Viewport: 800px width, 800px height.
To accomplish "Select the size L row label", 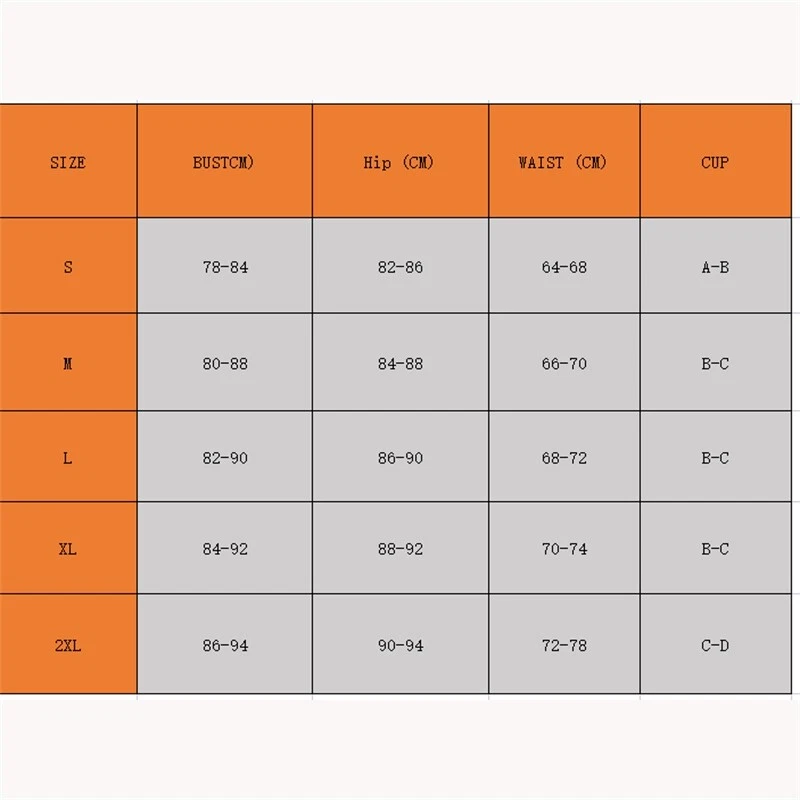I will [68, 458].
